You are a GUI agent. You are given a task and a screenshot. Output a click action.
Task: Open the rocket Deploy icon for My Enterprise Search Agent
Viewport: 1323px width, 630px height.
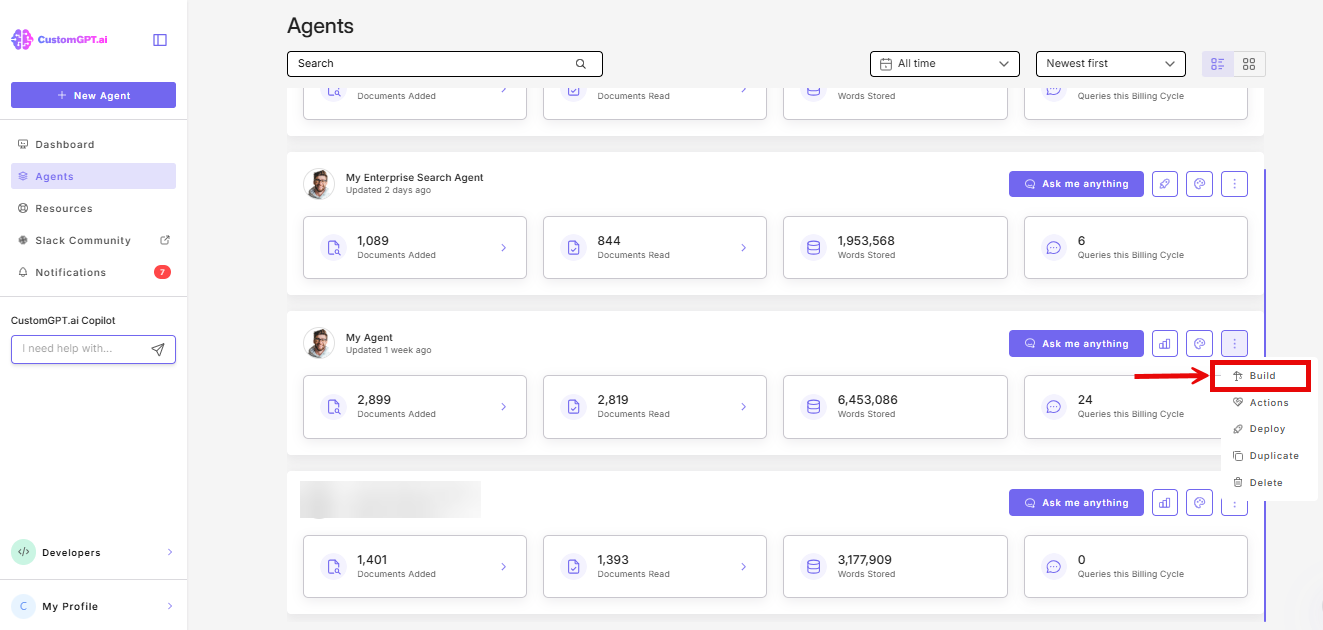(1164, 183)
